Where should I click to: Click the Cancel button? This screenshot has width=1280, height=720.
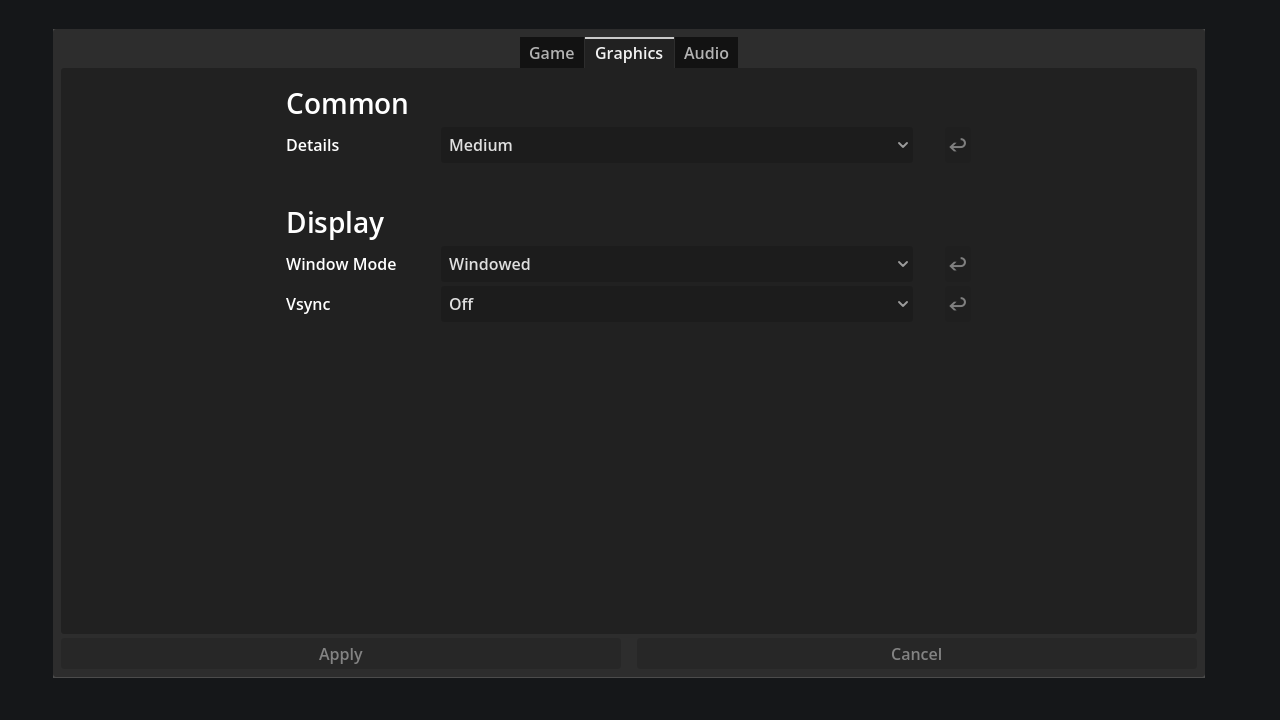(x=917, y=654)
